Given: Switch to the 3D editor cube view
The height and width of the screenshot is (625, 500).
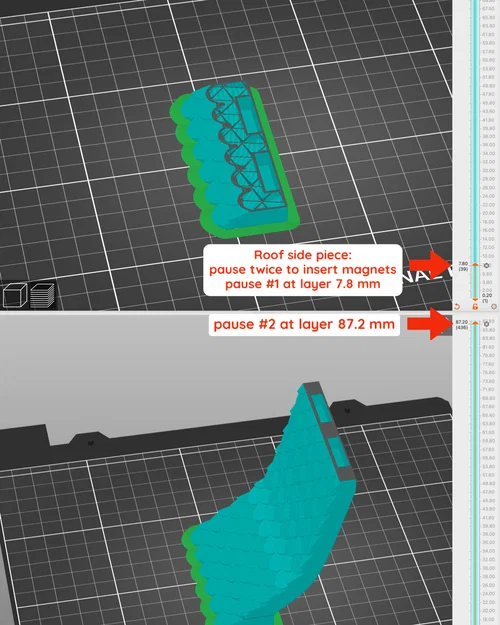Looking at the screenshot, I should click(15, 295).
